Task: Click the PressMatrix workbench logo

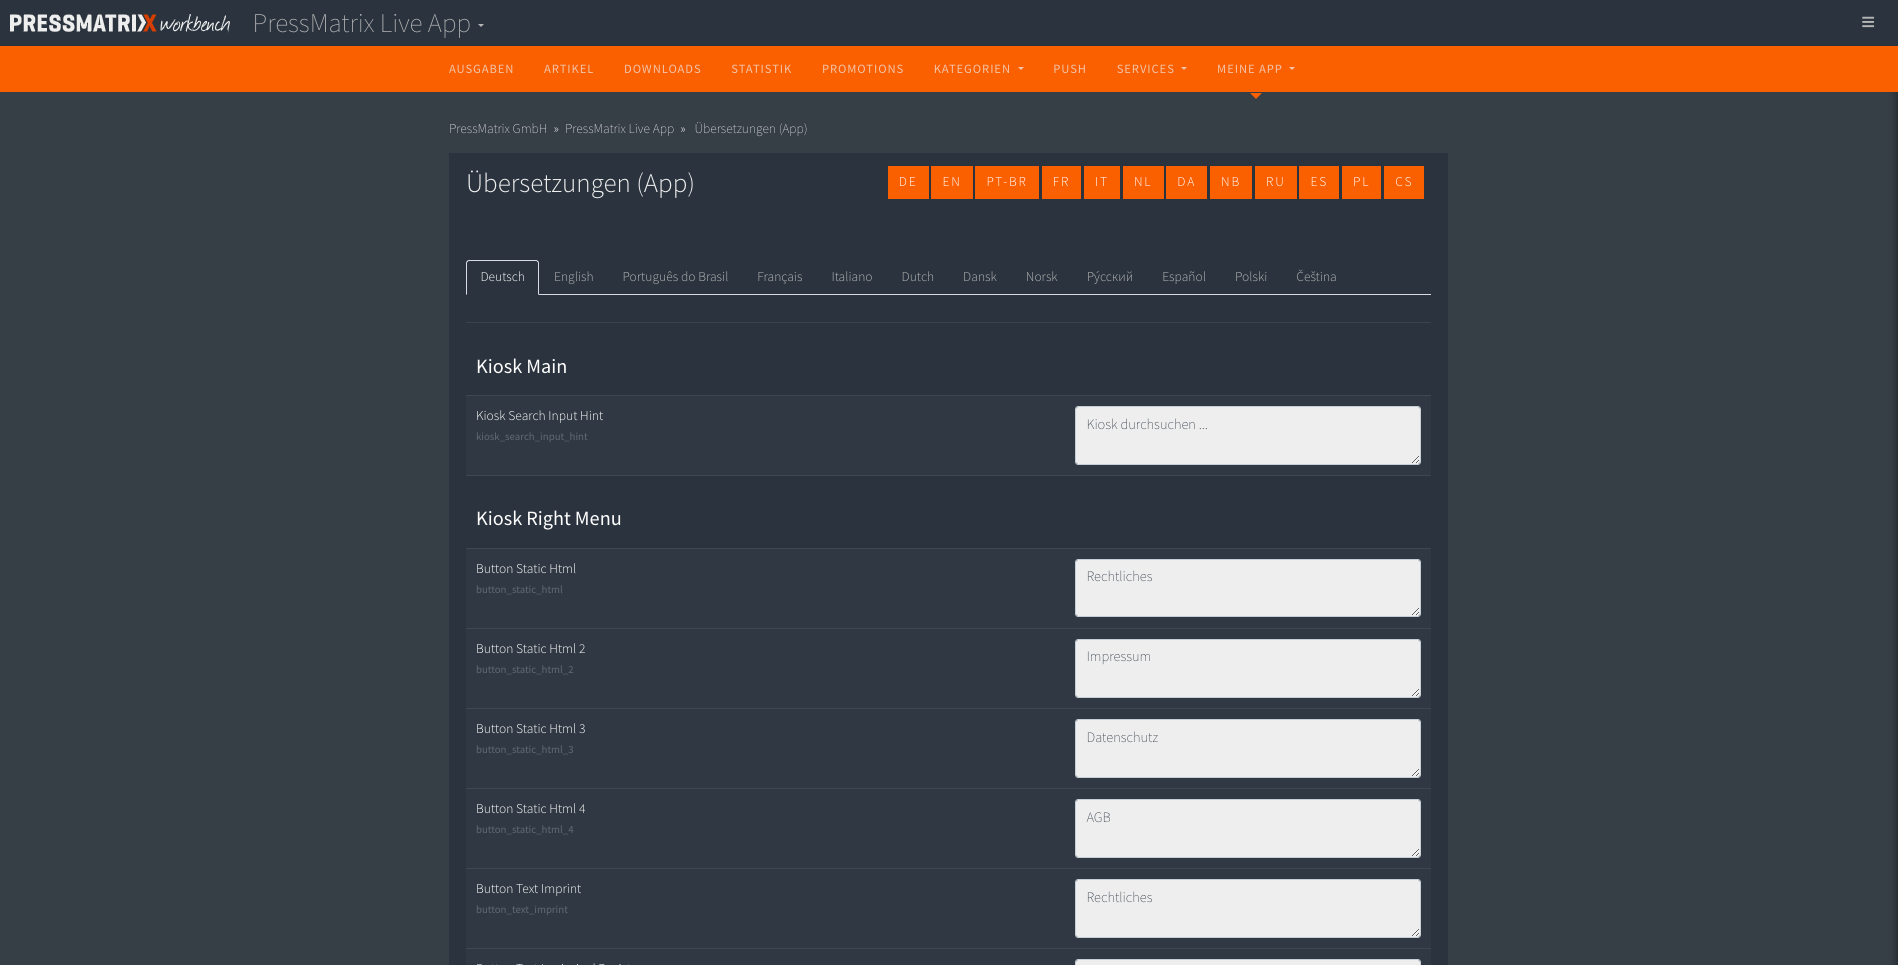Action: coord(120,23)
